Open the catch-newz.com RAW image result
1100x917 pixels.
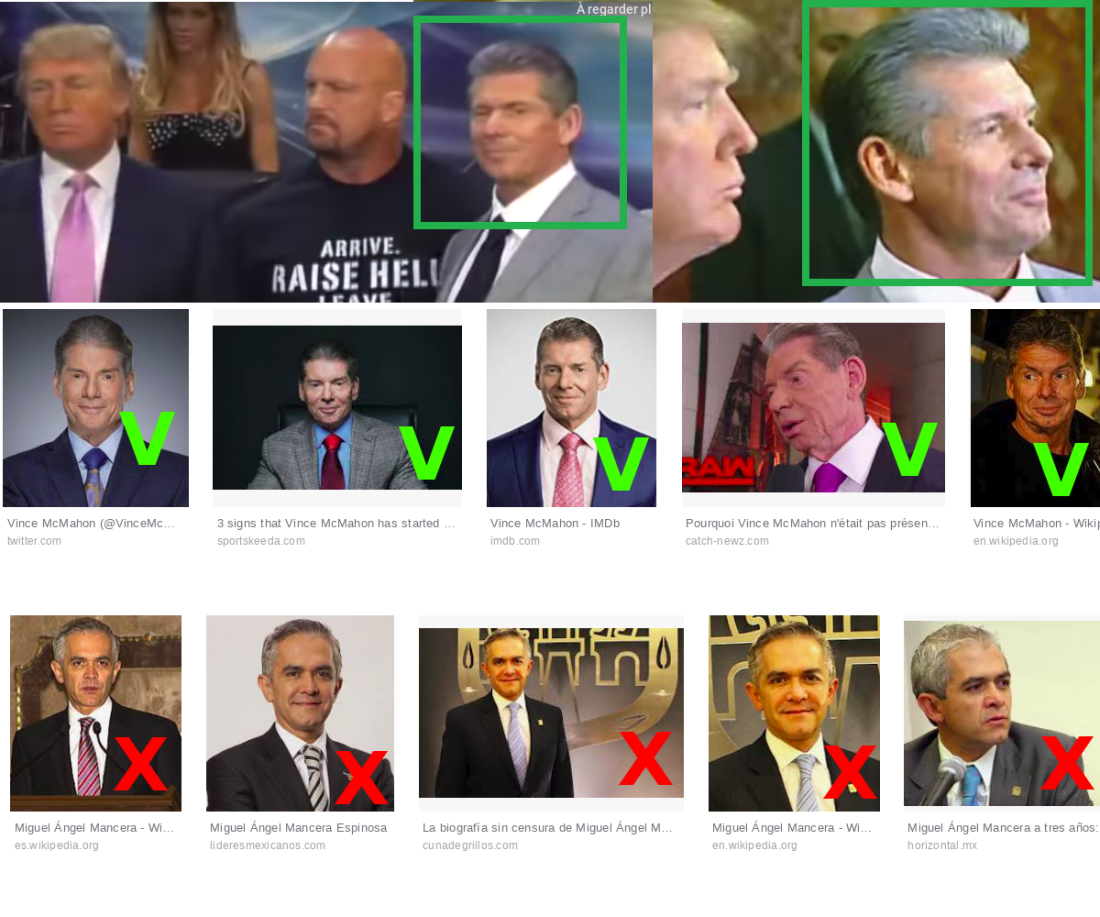(x=813, y=408)
